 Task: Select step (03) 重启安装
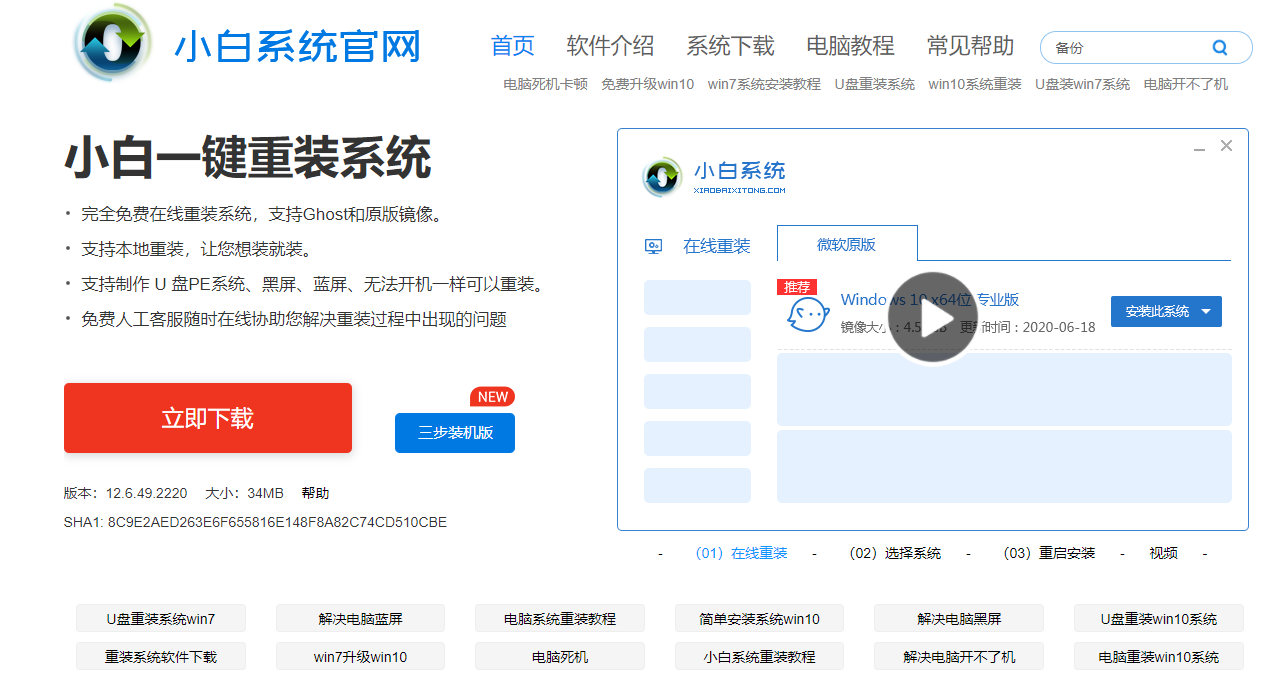click(1049, 553)
